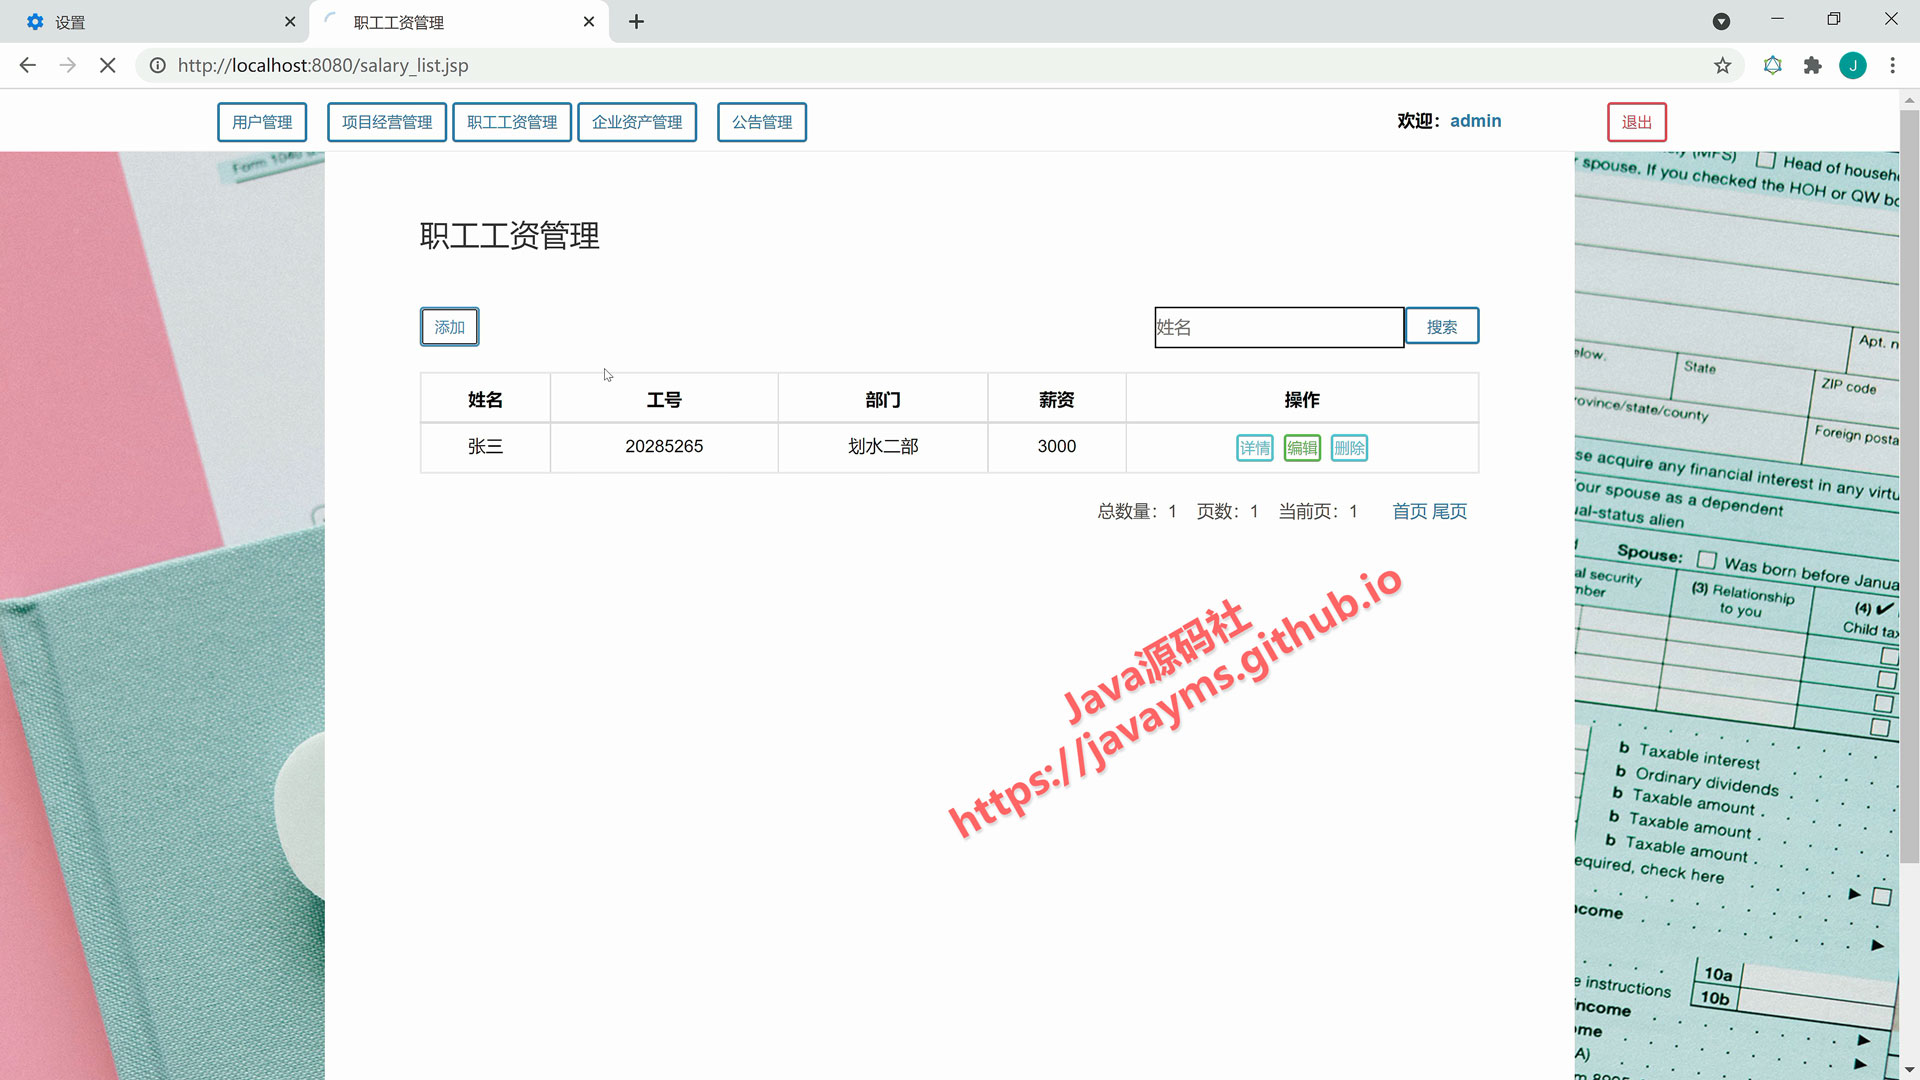View 详情 for 张三
Image resolution: width=1920 pixels, height=1080 pixels.
pyautogui.click(x=1255, y=448)
